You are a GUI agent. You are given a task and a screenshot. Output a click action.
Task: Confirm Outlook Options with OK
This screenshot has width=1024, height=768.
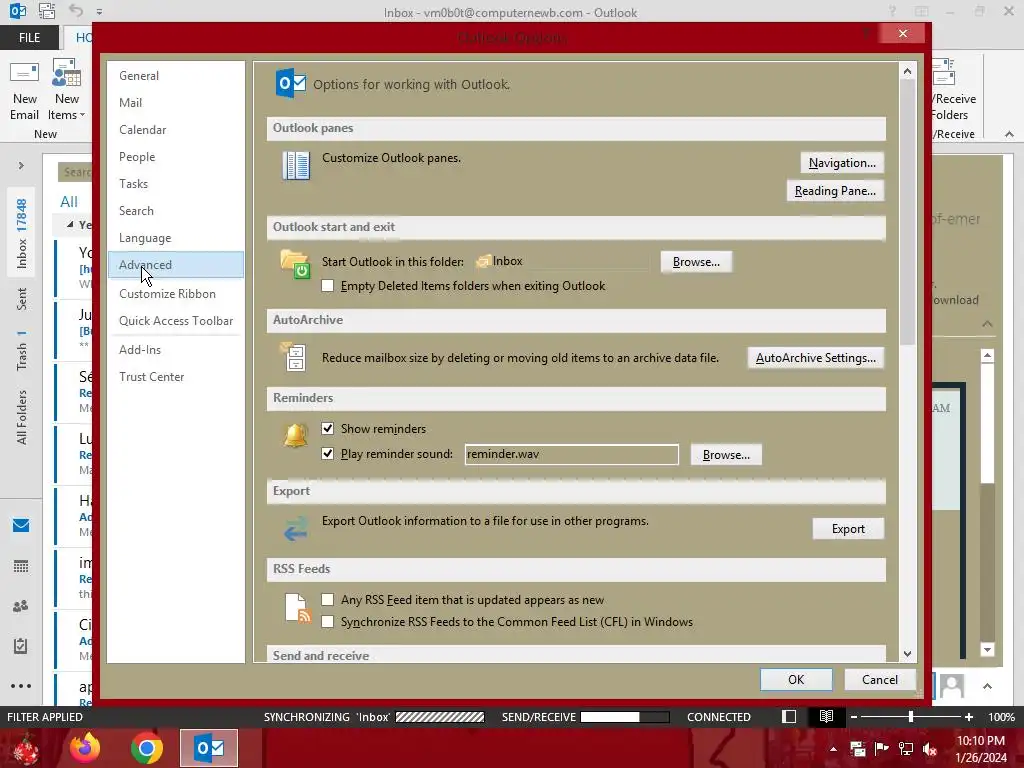[796, 680]
